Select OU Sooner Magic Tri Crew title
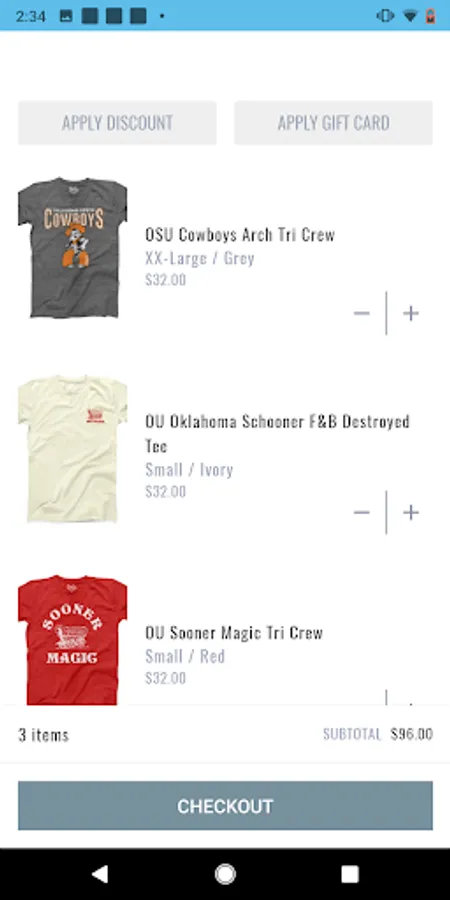The image size is (450, 900). tap(234, 633)
